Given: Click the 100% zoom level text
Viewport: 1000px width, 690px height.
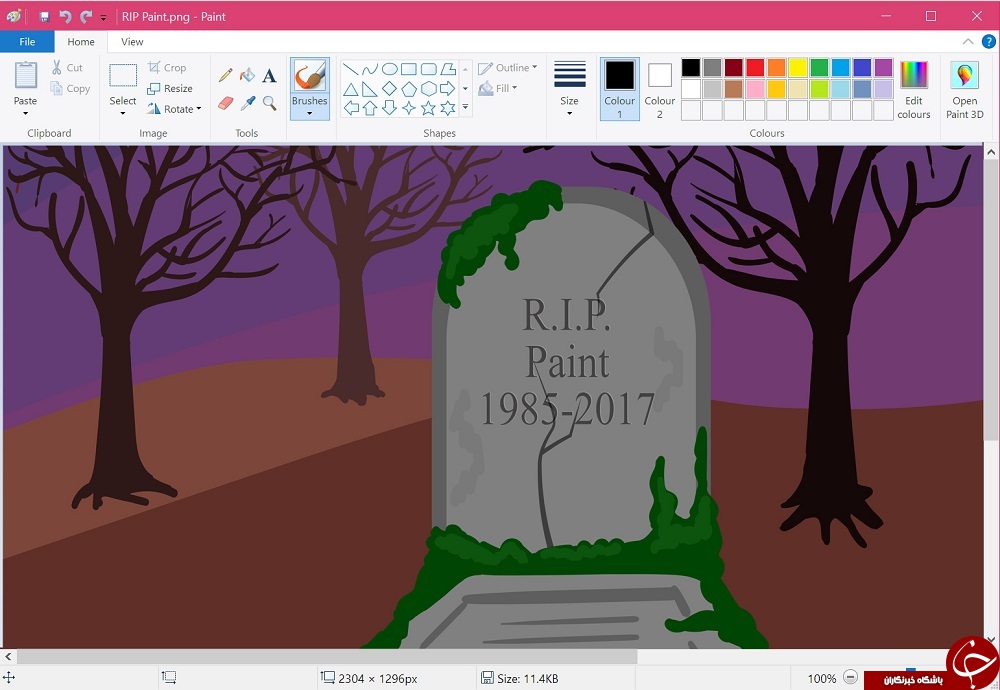Looking at the screenshot, I should pos(821,679).
